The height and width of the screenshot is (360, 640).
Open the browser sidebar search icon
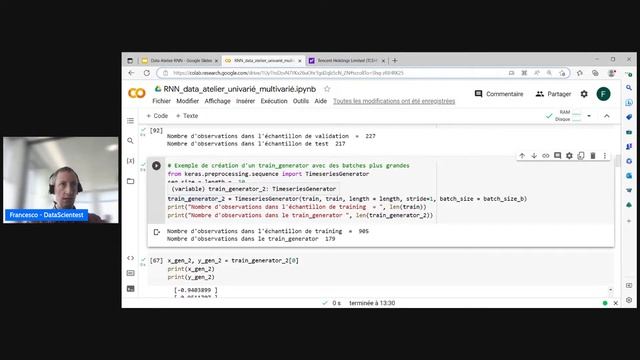coord(629,88)
